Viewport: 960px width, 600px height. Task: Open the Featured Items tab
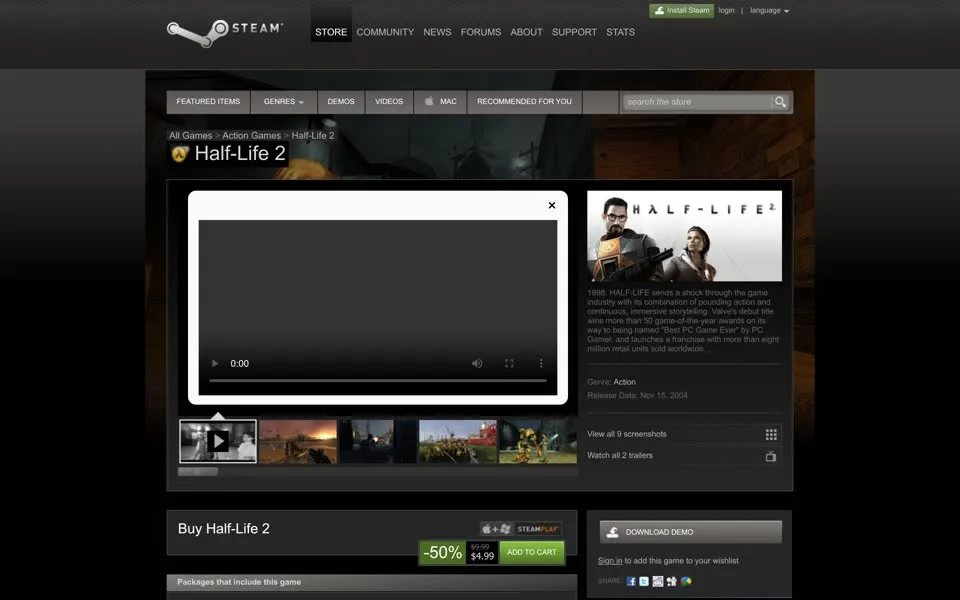[x=208, y=102]
